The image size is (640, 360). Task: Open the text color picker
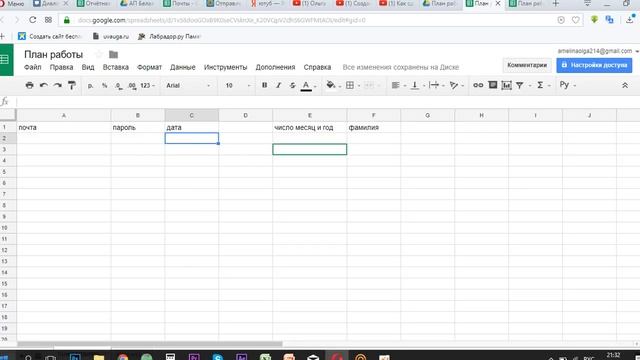307,86
